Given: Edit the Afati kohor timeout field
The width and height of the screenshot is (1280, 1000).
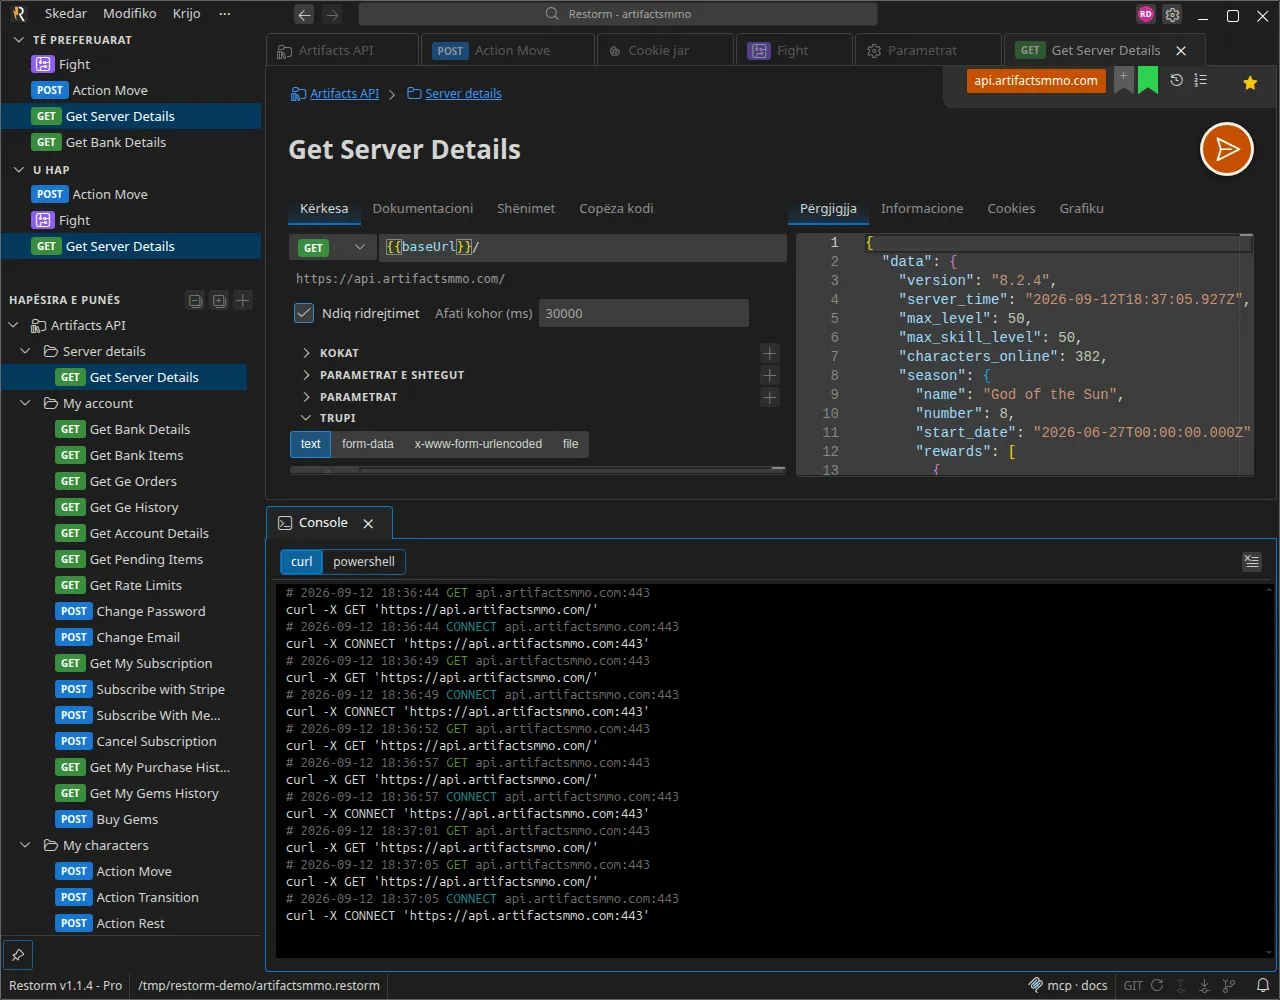Looking at the screenshot, I should pos(644,313).
